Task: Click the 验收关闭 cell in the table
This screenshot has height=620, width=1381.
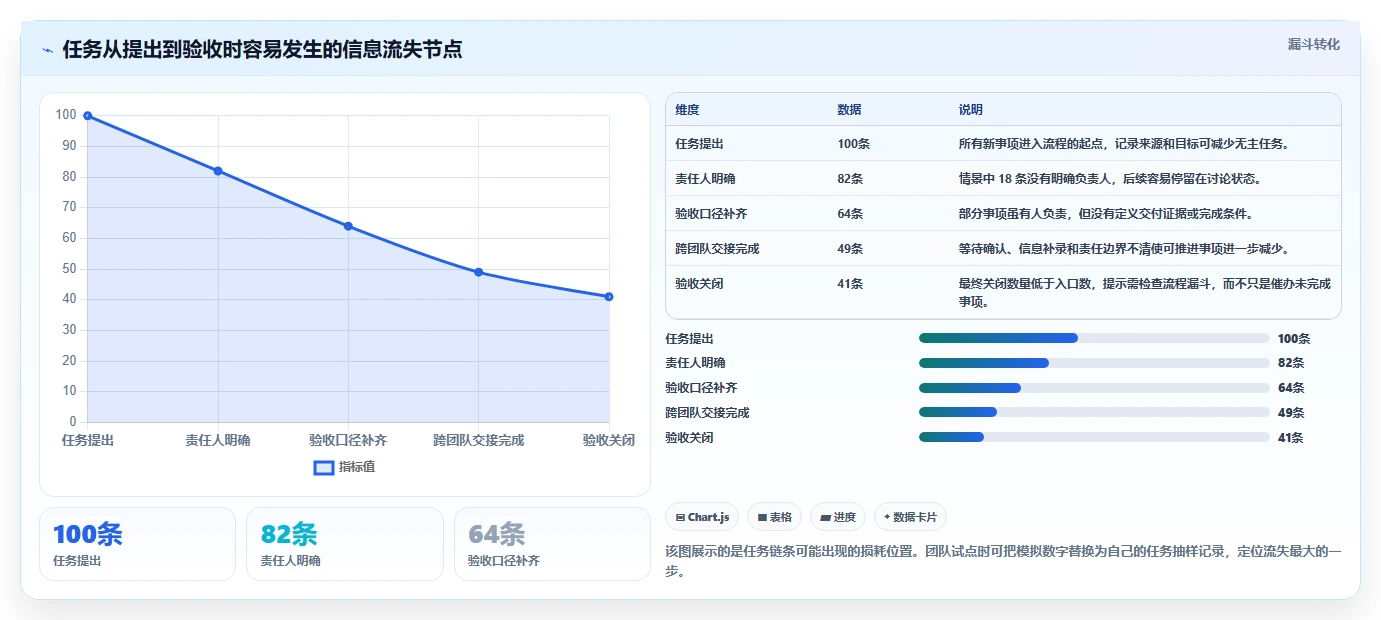Action: click(x=700, y=284)
